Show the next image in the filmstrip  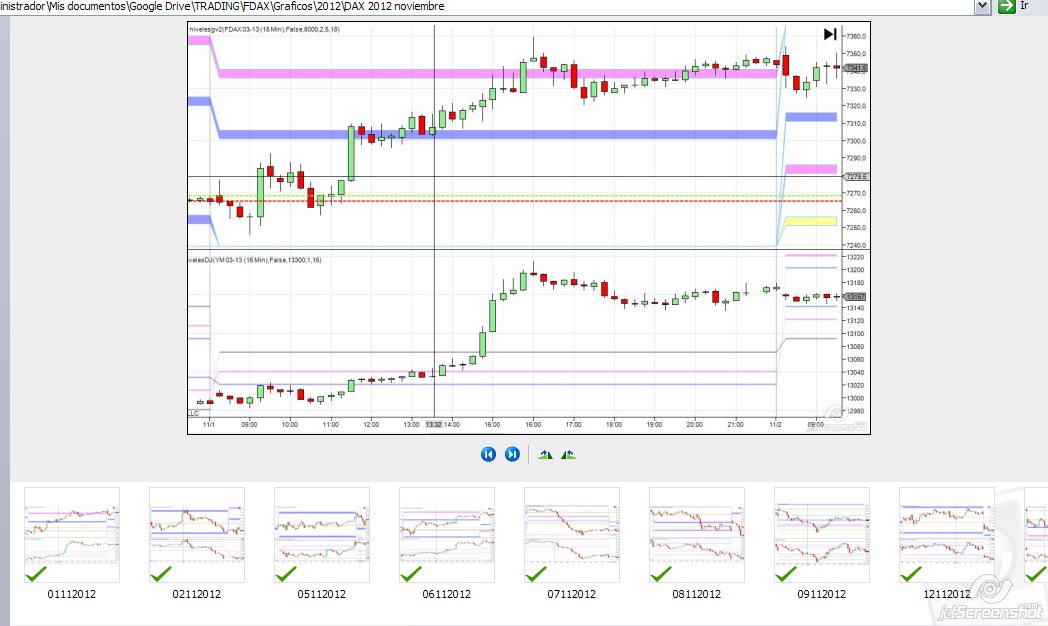512,454
